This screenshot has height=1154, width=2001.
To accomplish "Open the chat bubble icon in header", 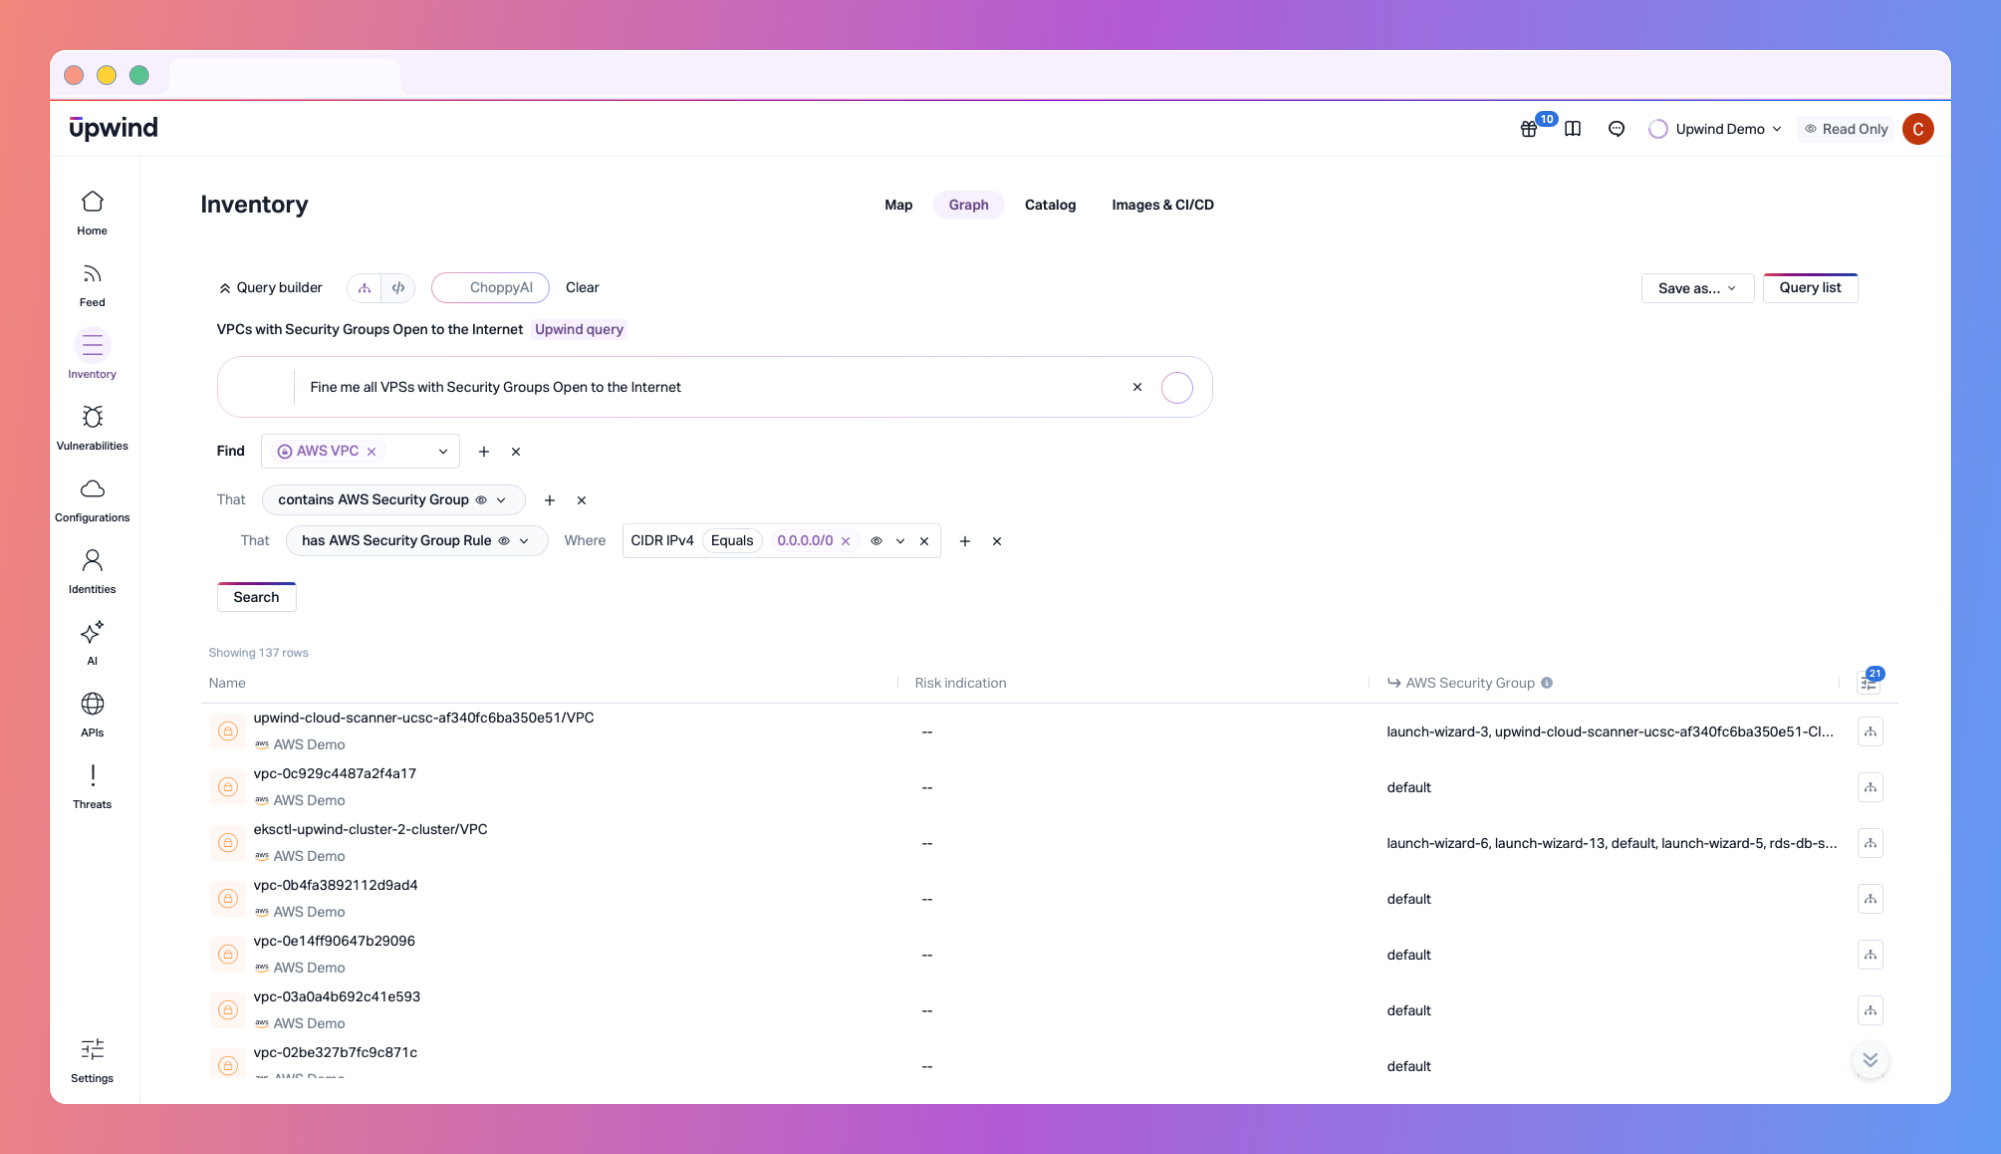I will [1616, 129].
